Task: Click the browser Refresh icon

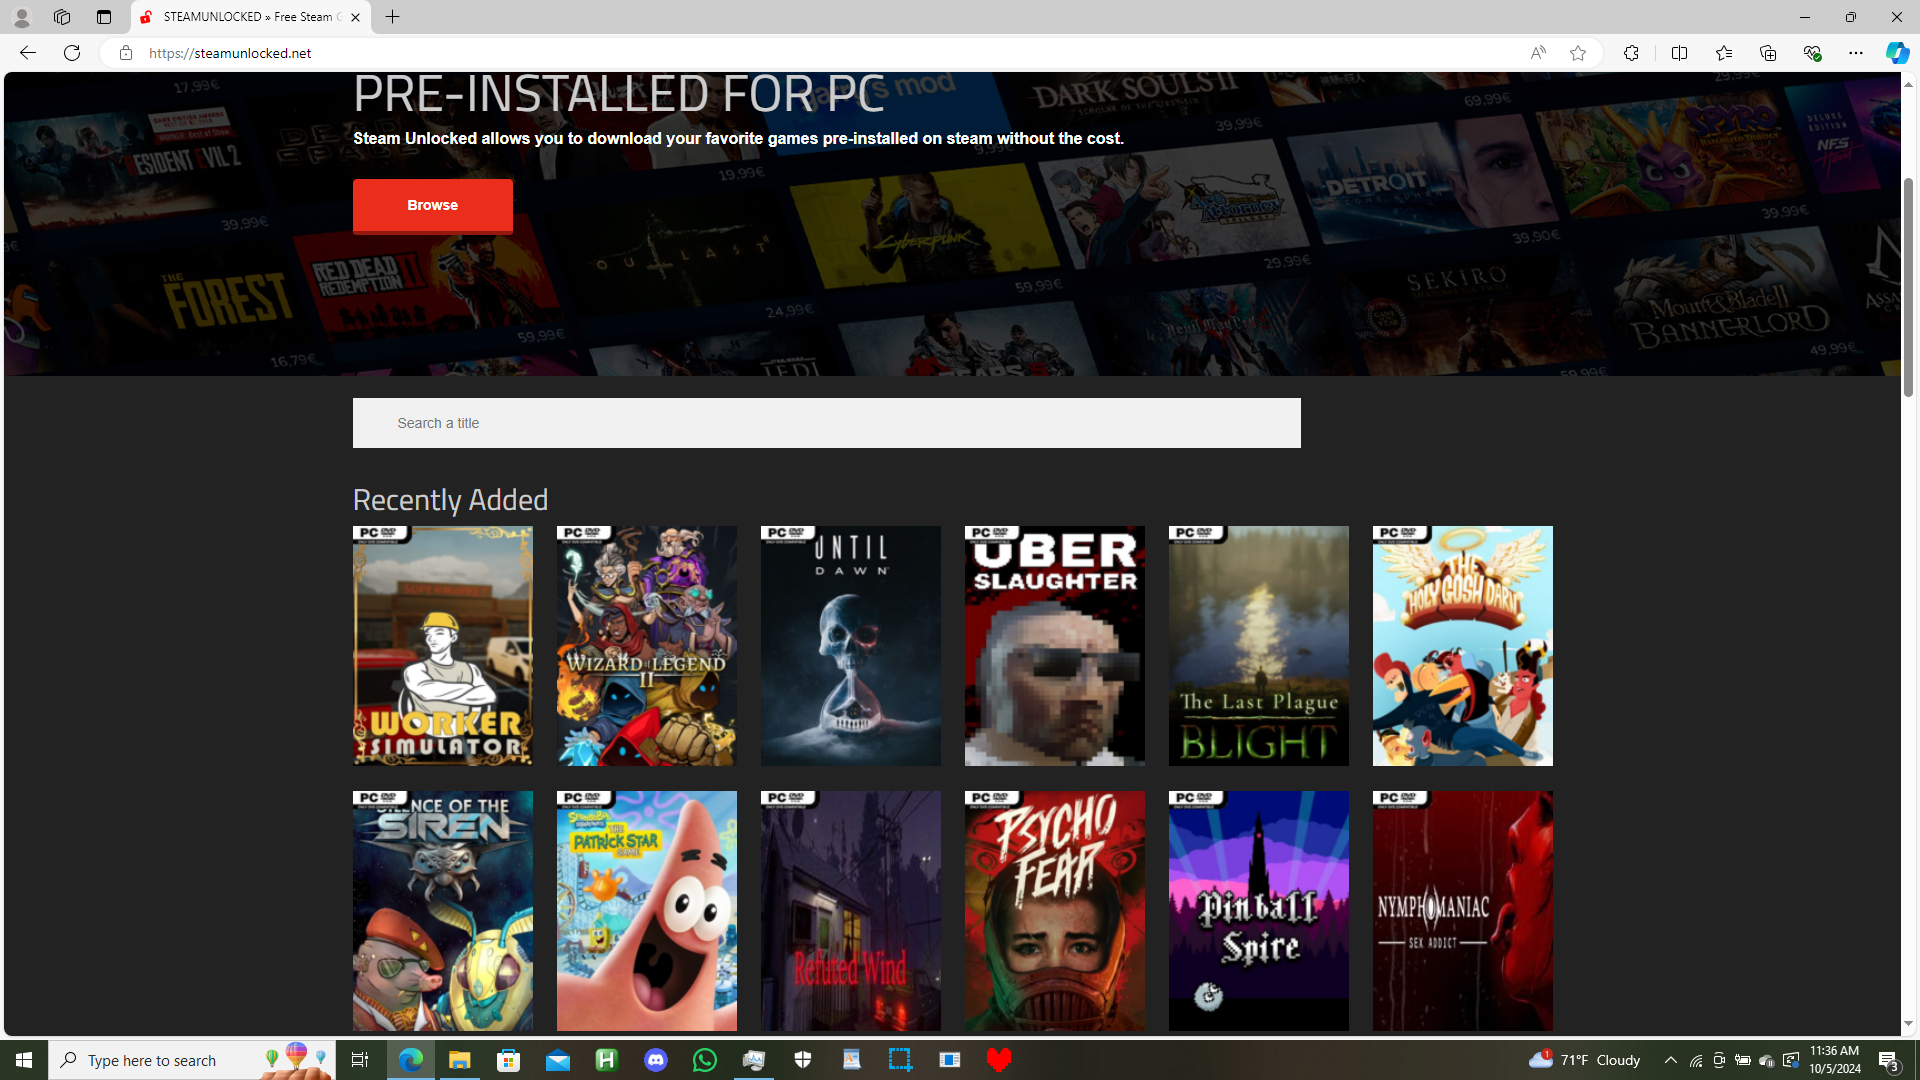Action: [72, 53]
